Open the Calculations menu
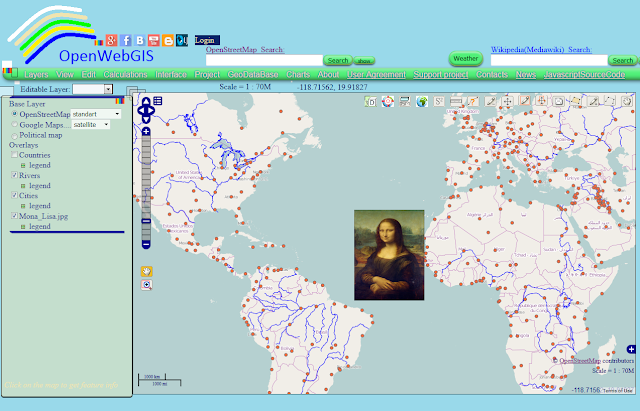The width and height of the screenshot is (640, 411). (125, 74)
